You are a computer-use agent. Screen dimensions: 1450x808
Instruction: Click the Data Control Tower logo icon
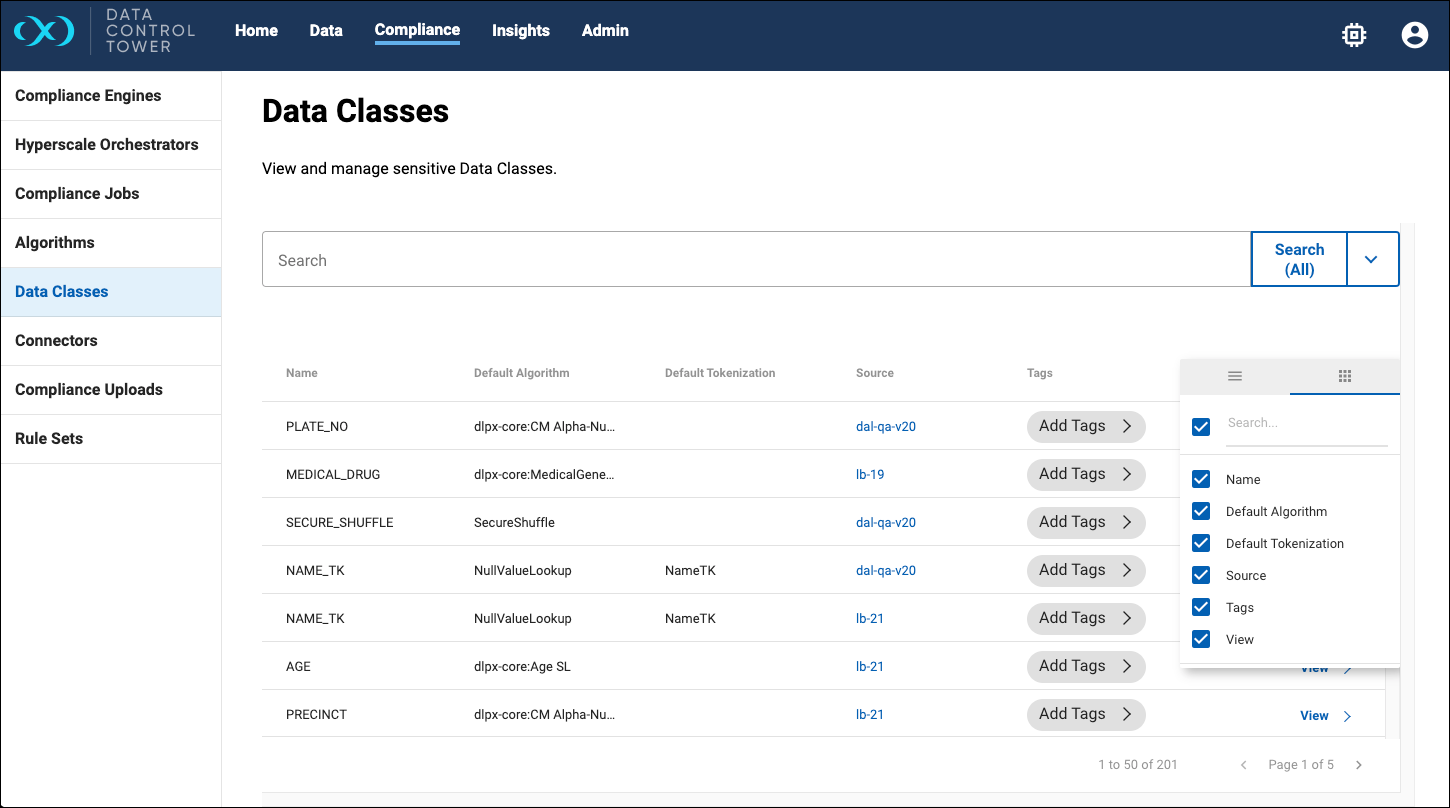(x=44, y=32)
